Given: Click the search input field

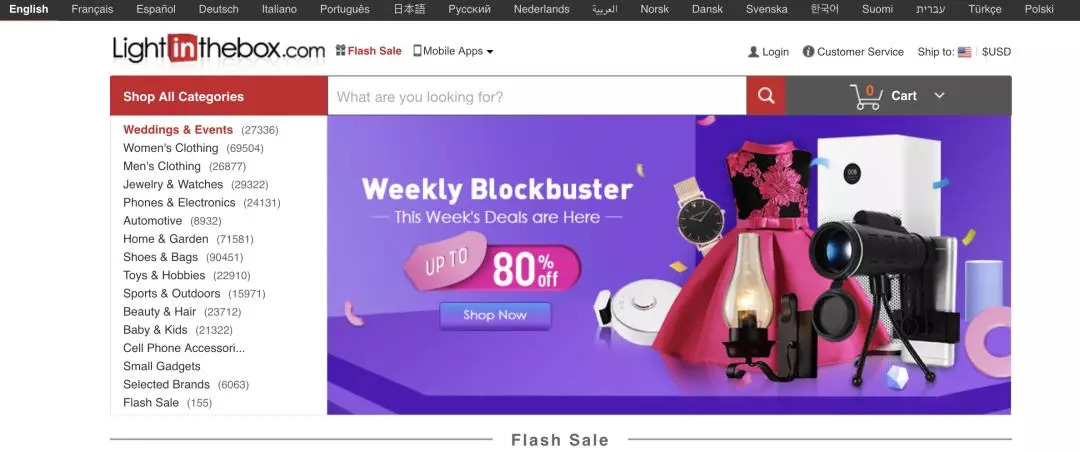Looking at the screenshot, I should [537, 96].
